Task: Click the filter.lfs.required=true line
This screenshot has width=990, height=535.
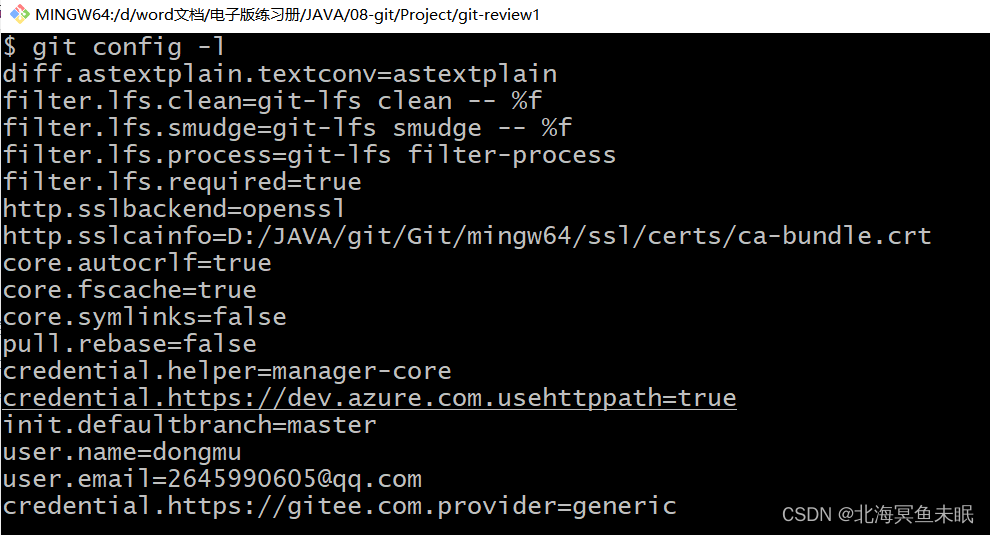Action: pyautogui.click(x=182, y=183)
